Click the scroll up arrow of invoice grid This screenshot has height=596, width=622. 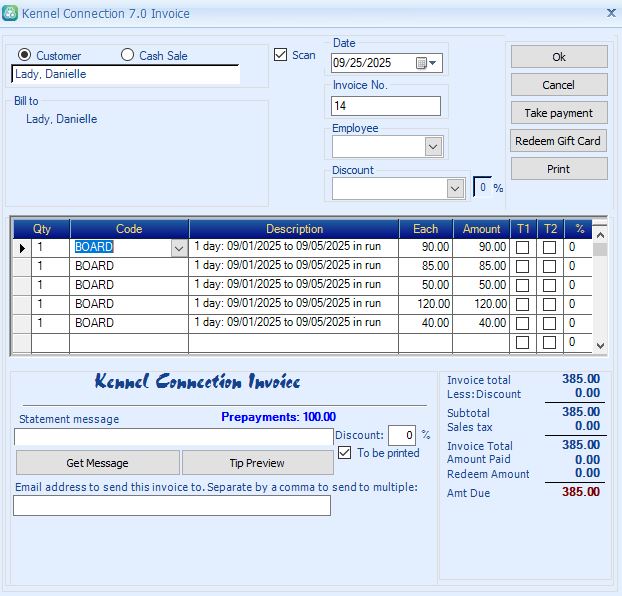(600, 235)
